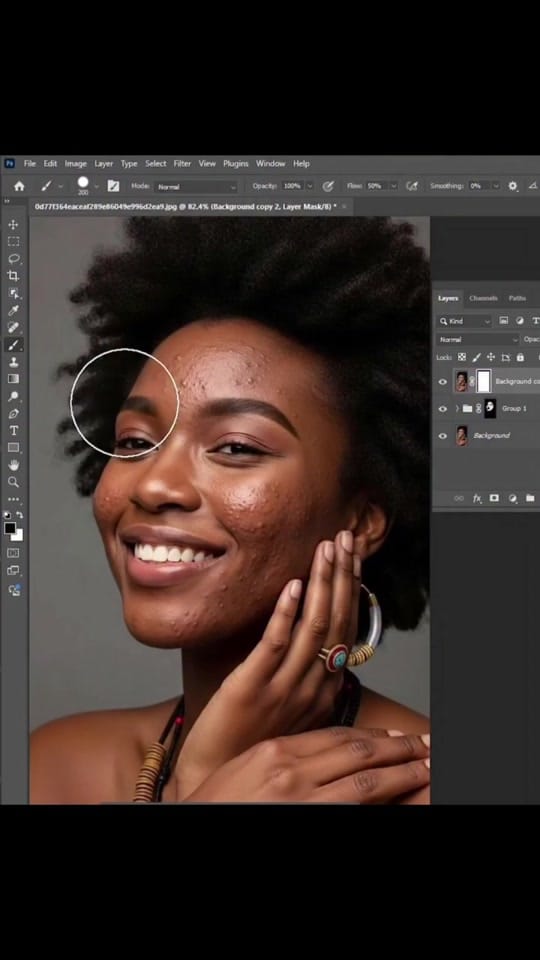Toggle Quick Mask mode
This screenshot has height=960, width=540.
[x=13, y=553]
